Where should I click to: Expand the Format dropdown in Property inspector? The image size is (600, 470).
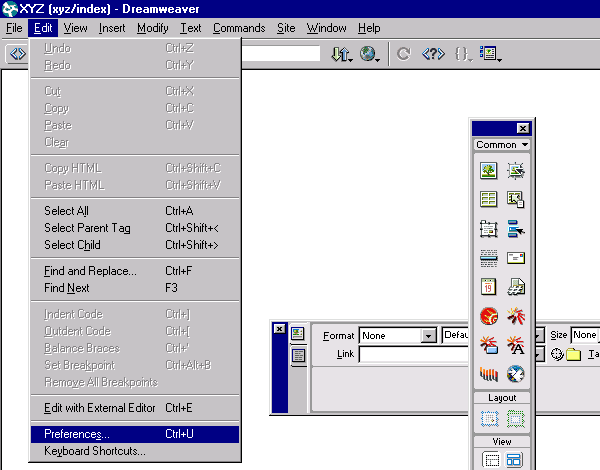coord(428,336)
